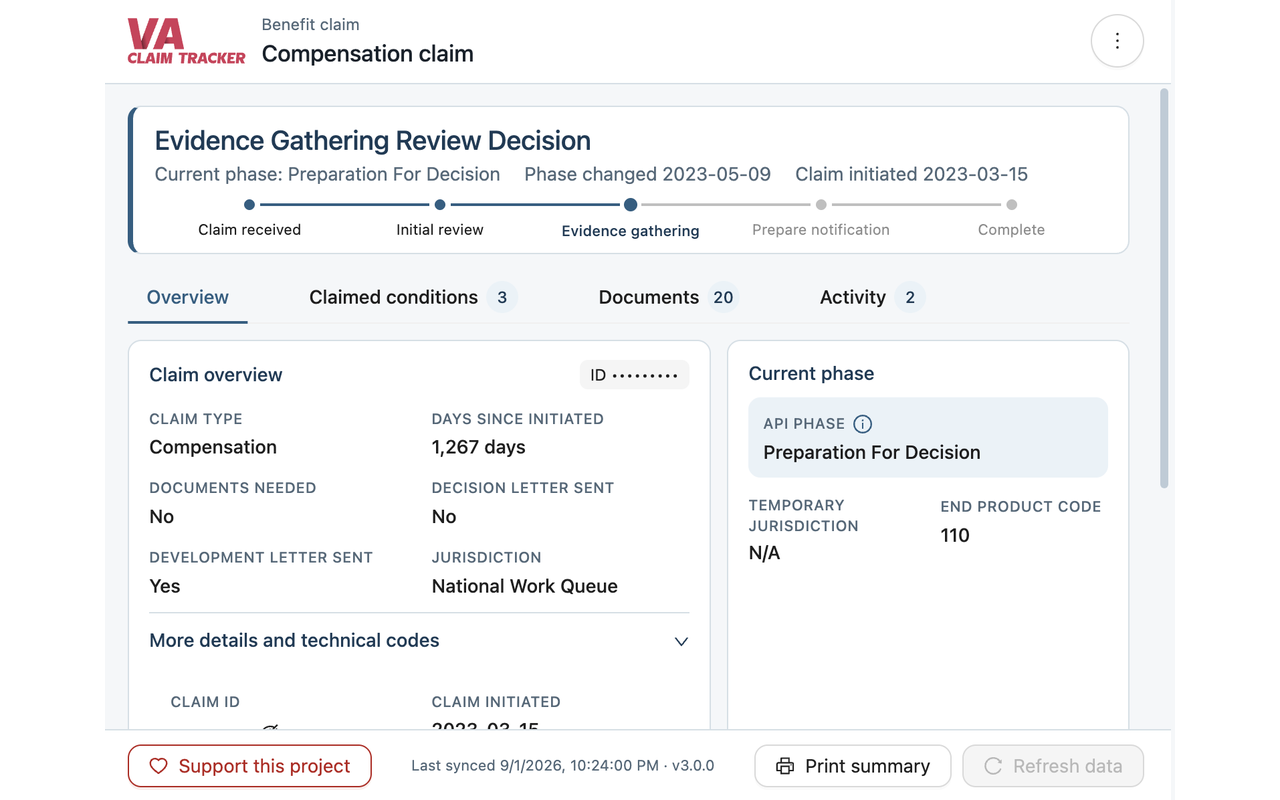Switch to the Overview tab
The height and width of the screenshot is (800, 1280).
(x=188, y=297)
